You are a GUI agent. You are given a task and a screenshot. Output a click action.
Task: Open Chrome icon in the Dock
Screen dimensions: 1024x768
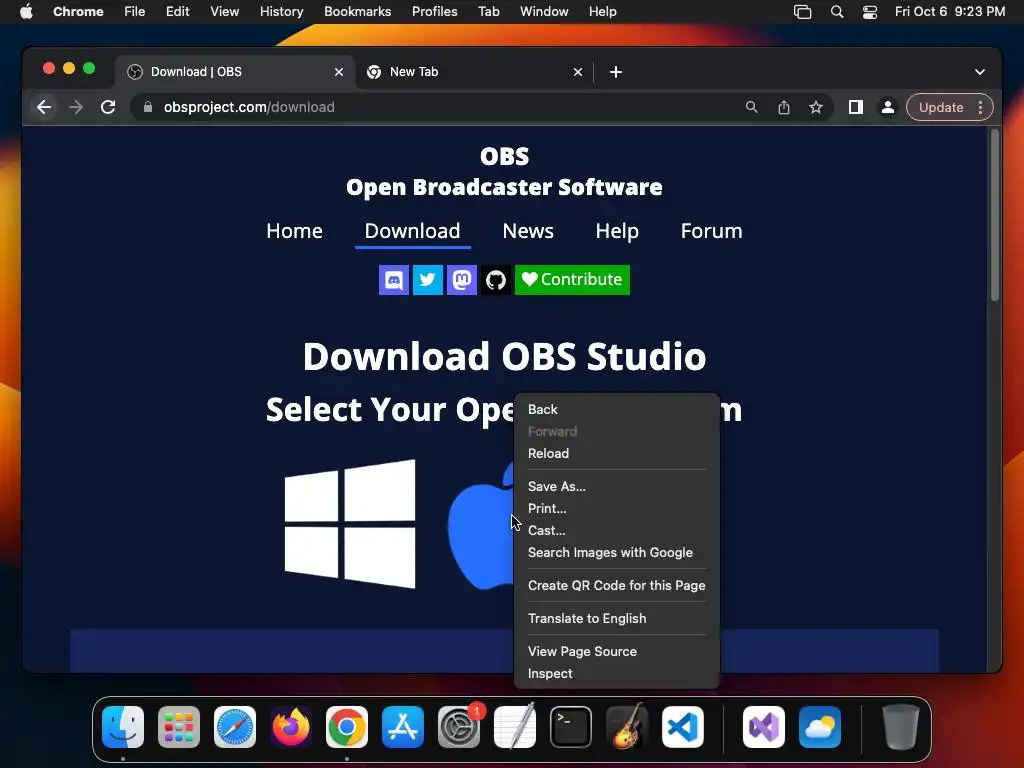pyautogui.click(x=347, y=727)
